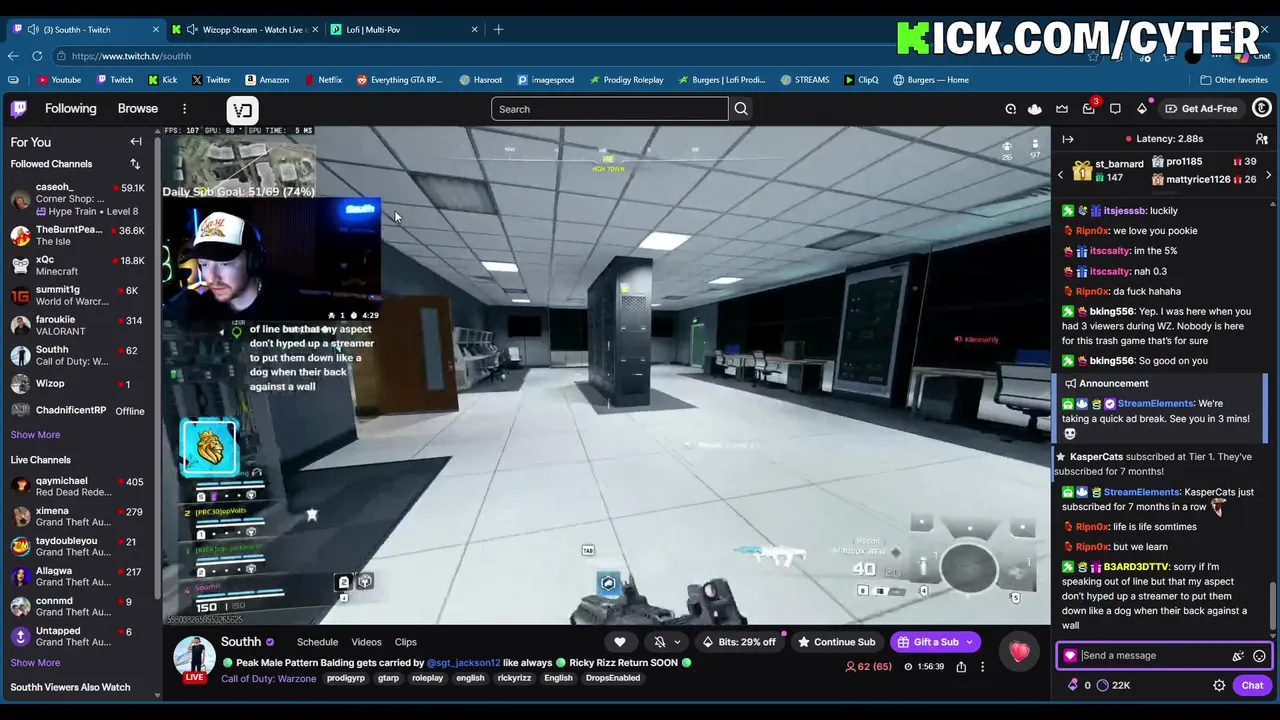Image resolution: width=1280 pixels, height=720 pixels.
Task: Open the Browse page
Action: (138, 109)
